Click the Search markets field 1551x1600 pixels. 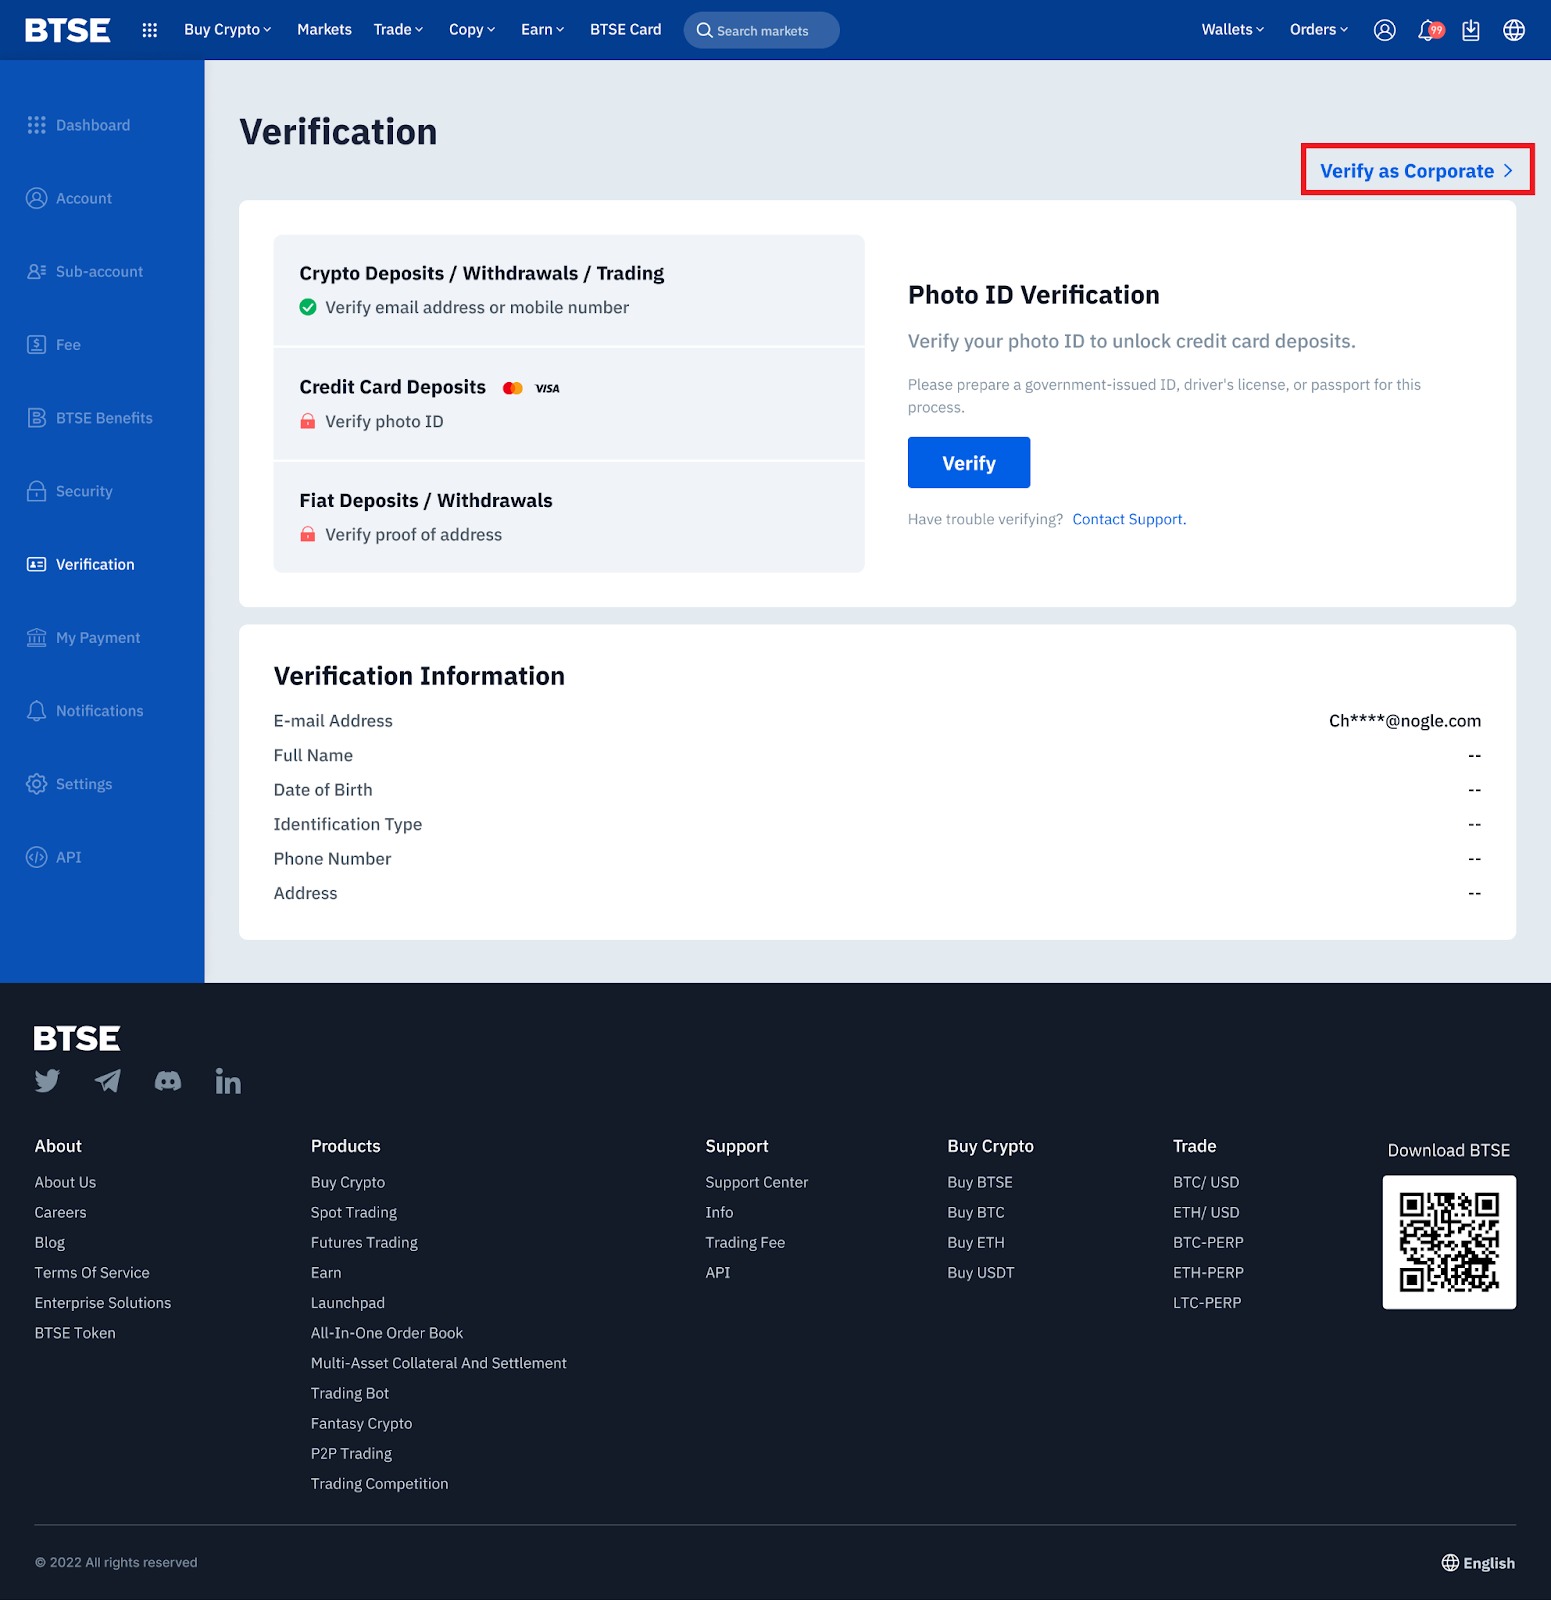762,30
